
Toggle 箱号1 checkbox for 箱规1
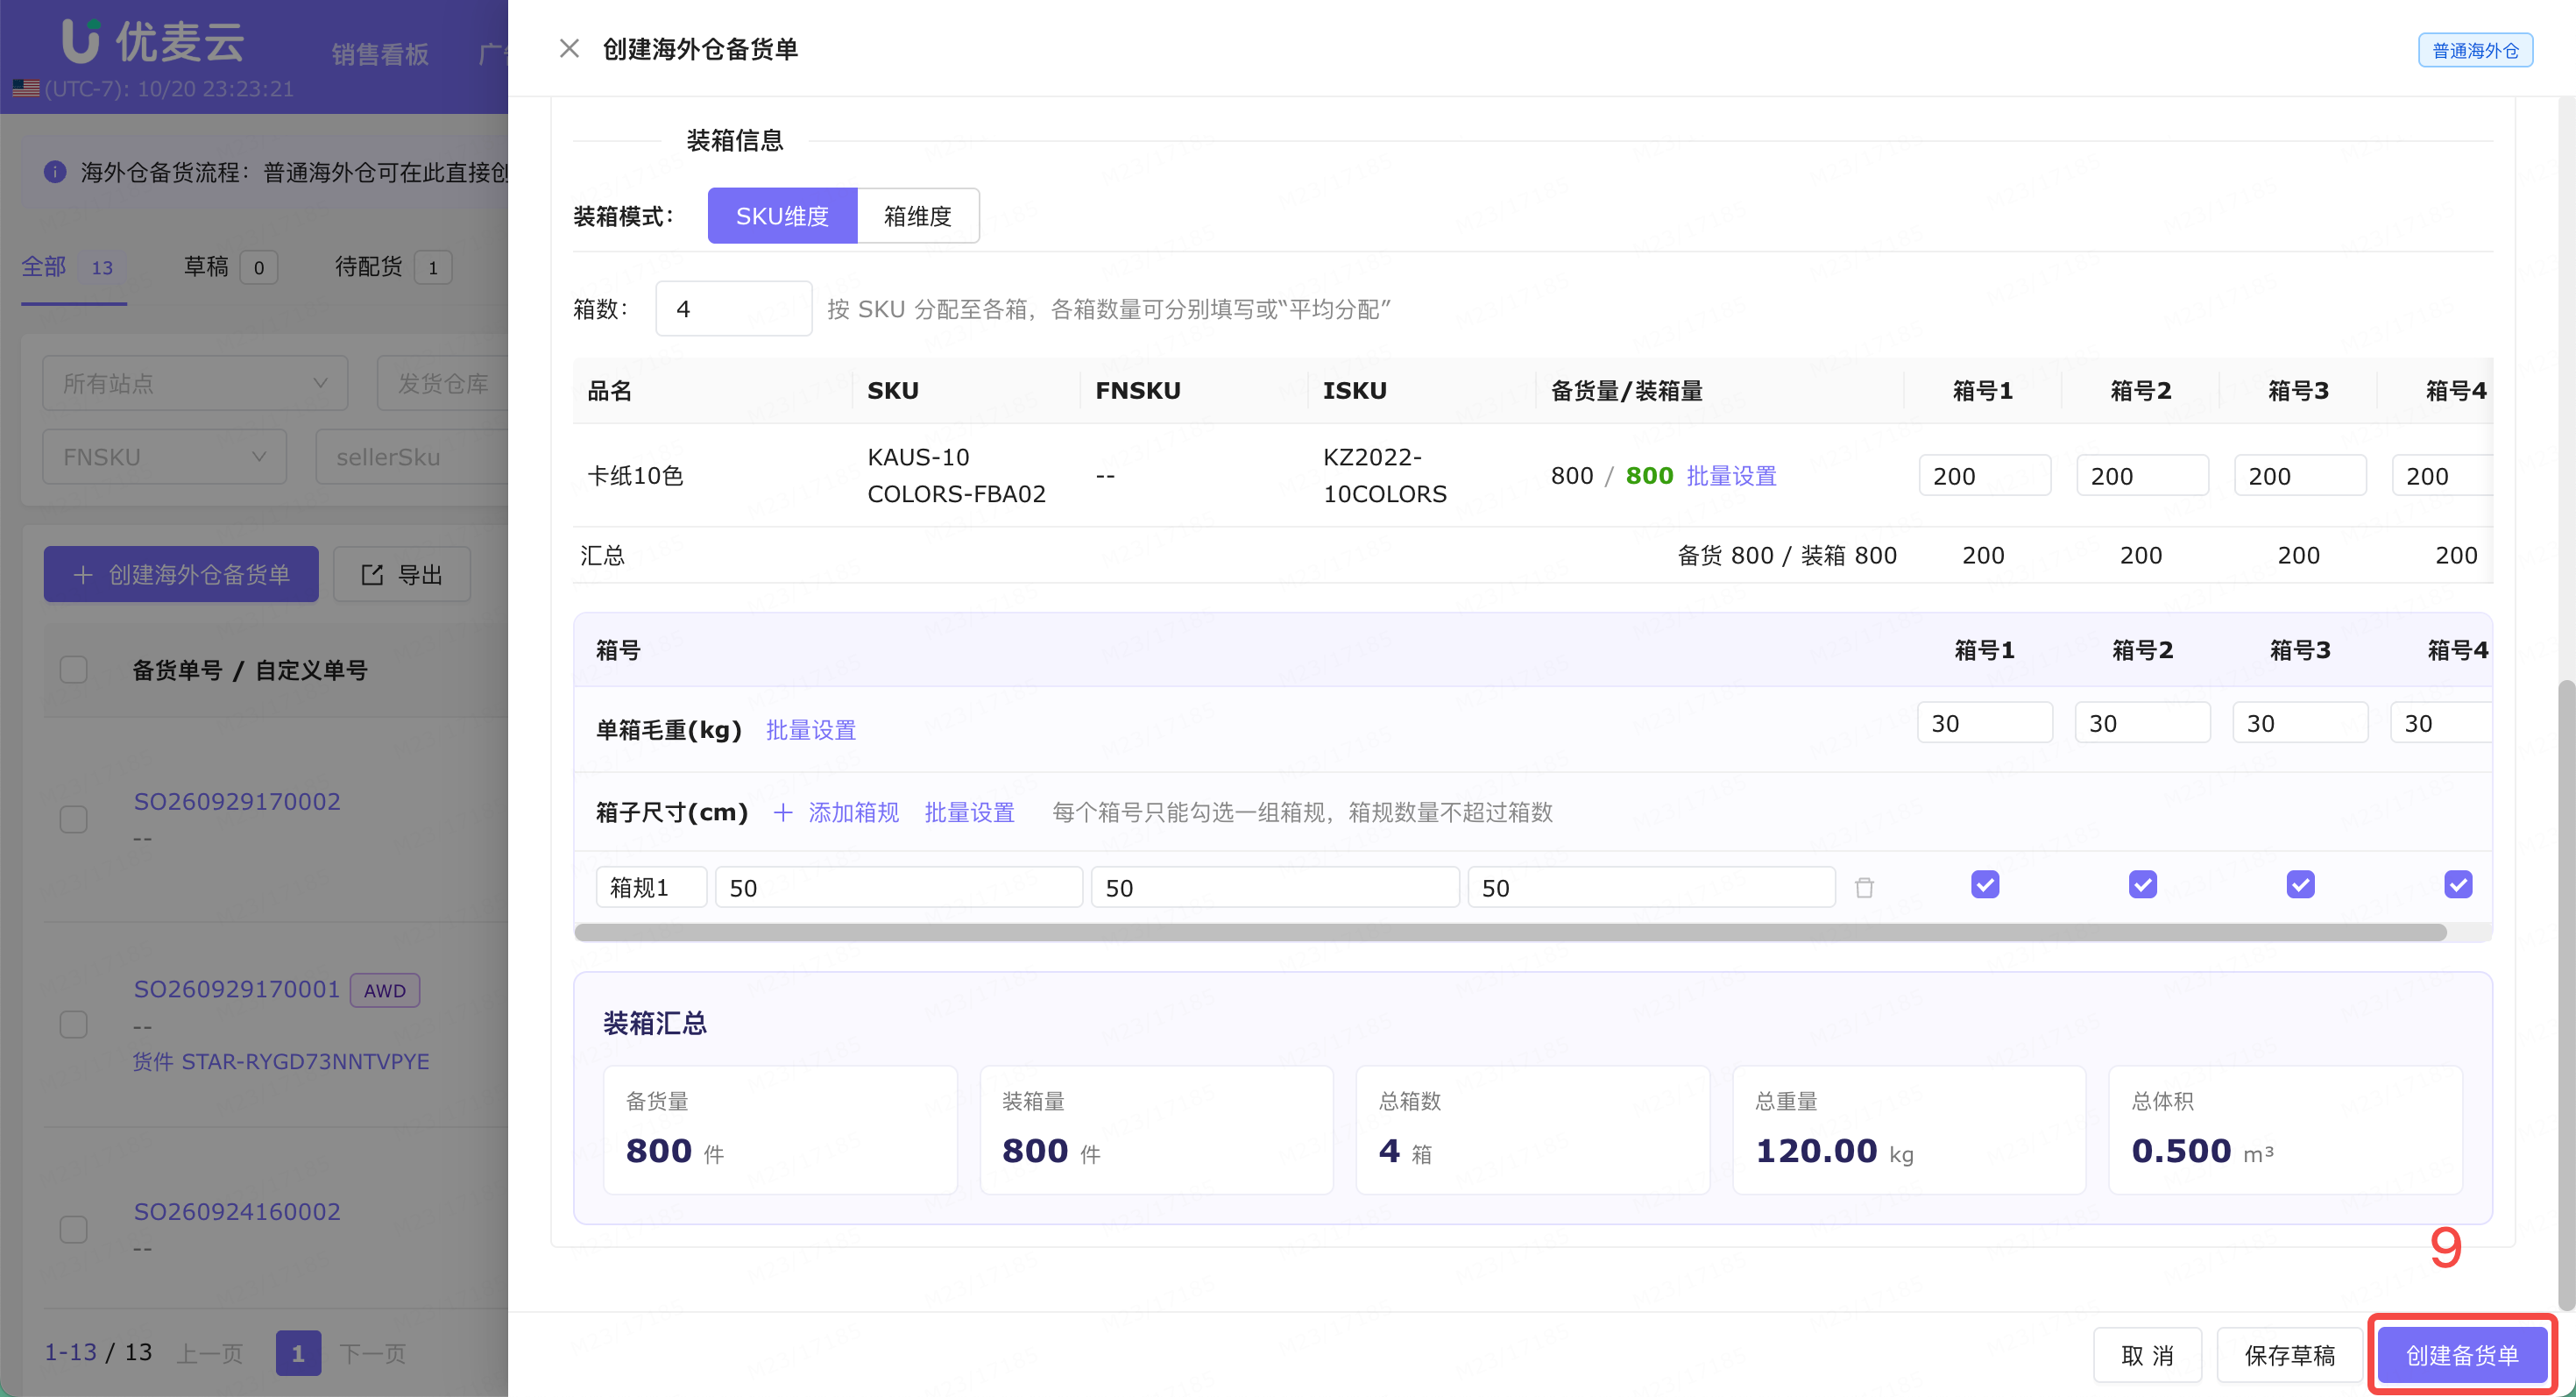[x=1985, y=884]
